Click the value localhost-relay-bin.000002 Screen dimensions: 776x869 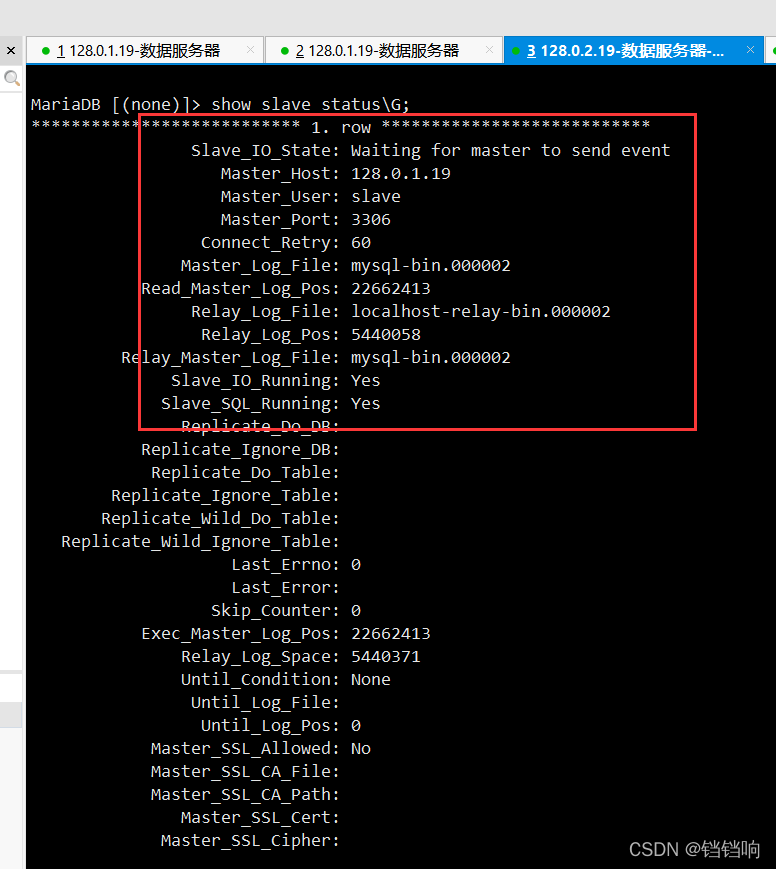point(481,311)
